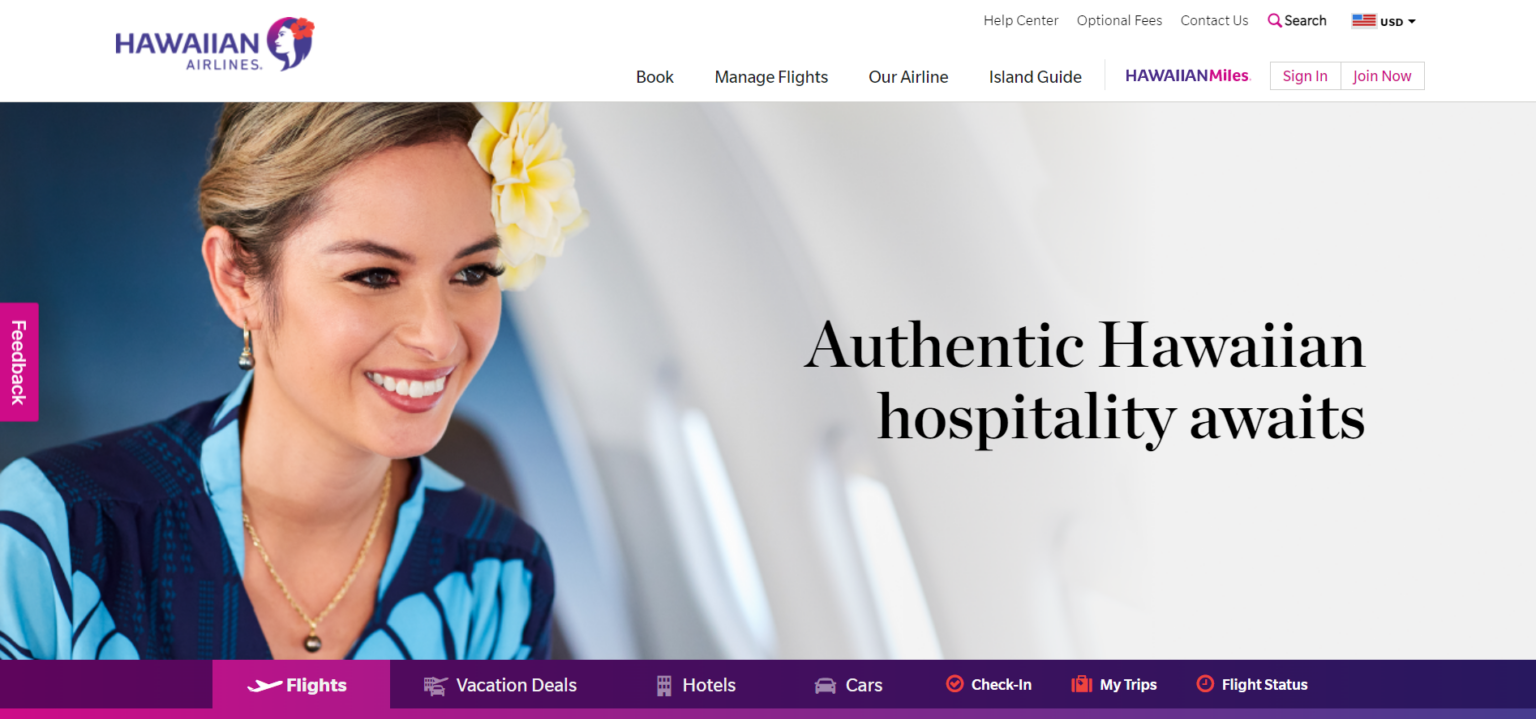Open the pink Feedback side tab
Screen dimensions: 1536x719
click(x=19, y=362)
